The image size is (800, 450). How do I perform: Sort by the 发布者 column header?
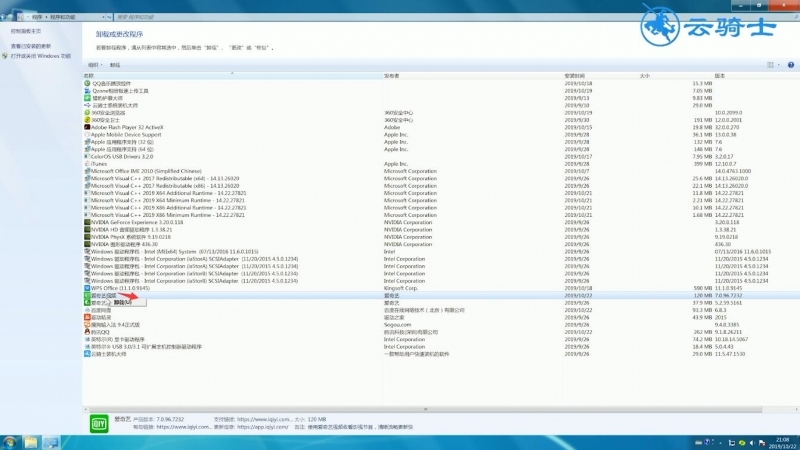473,76
